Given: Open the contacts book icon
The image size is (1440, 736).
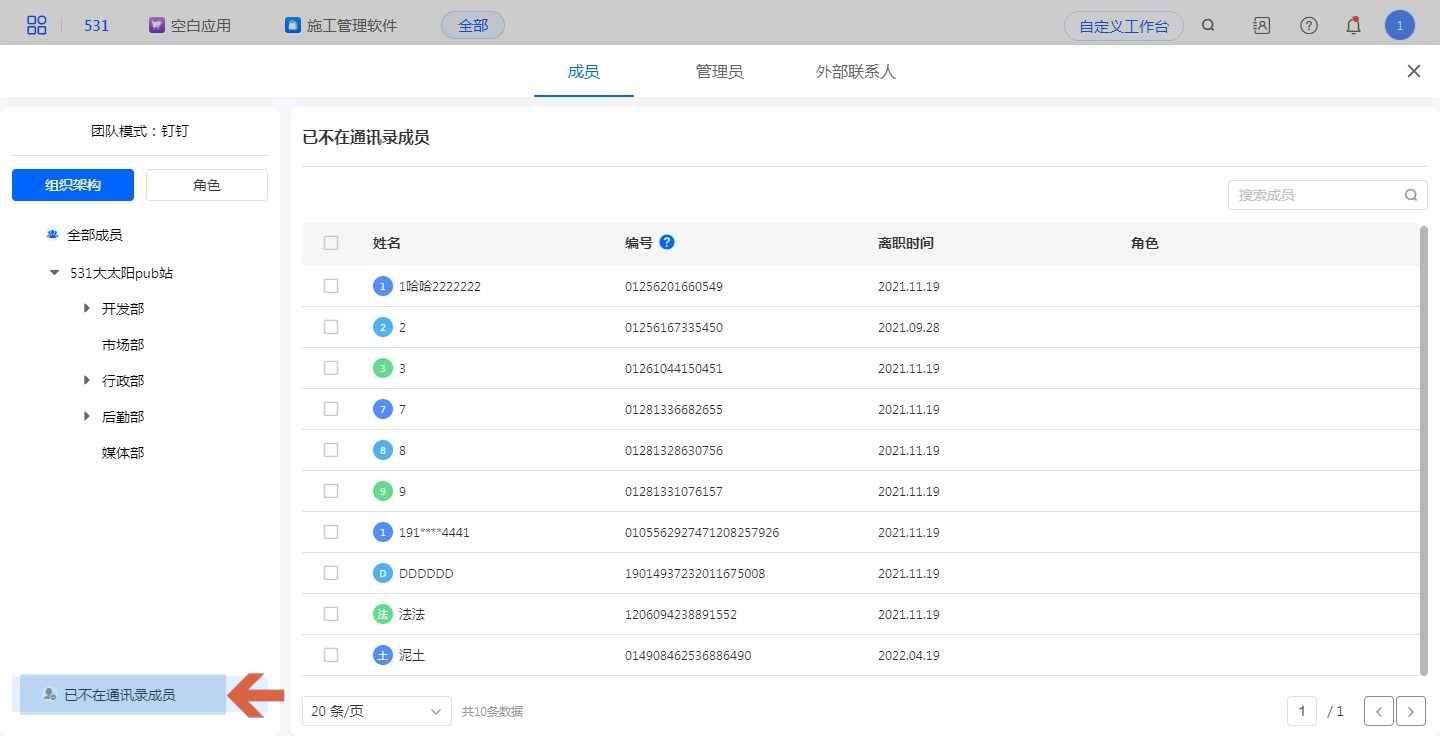Looking at the screenshot, I should tap(1261, 26).
